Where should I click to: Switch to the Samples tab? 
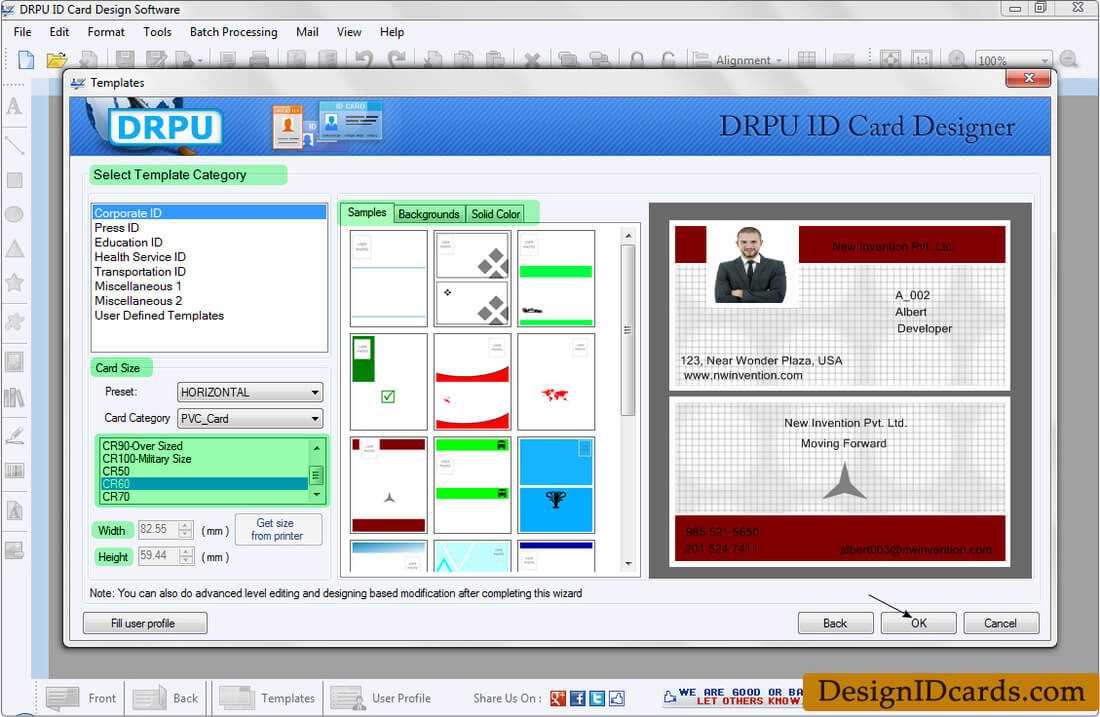(367, 213)
